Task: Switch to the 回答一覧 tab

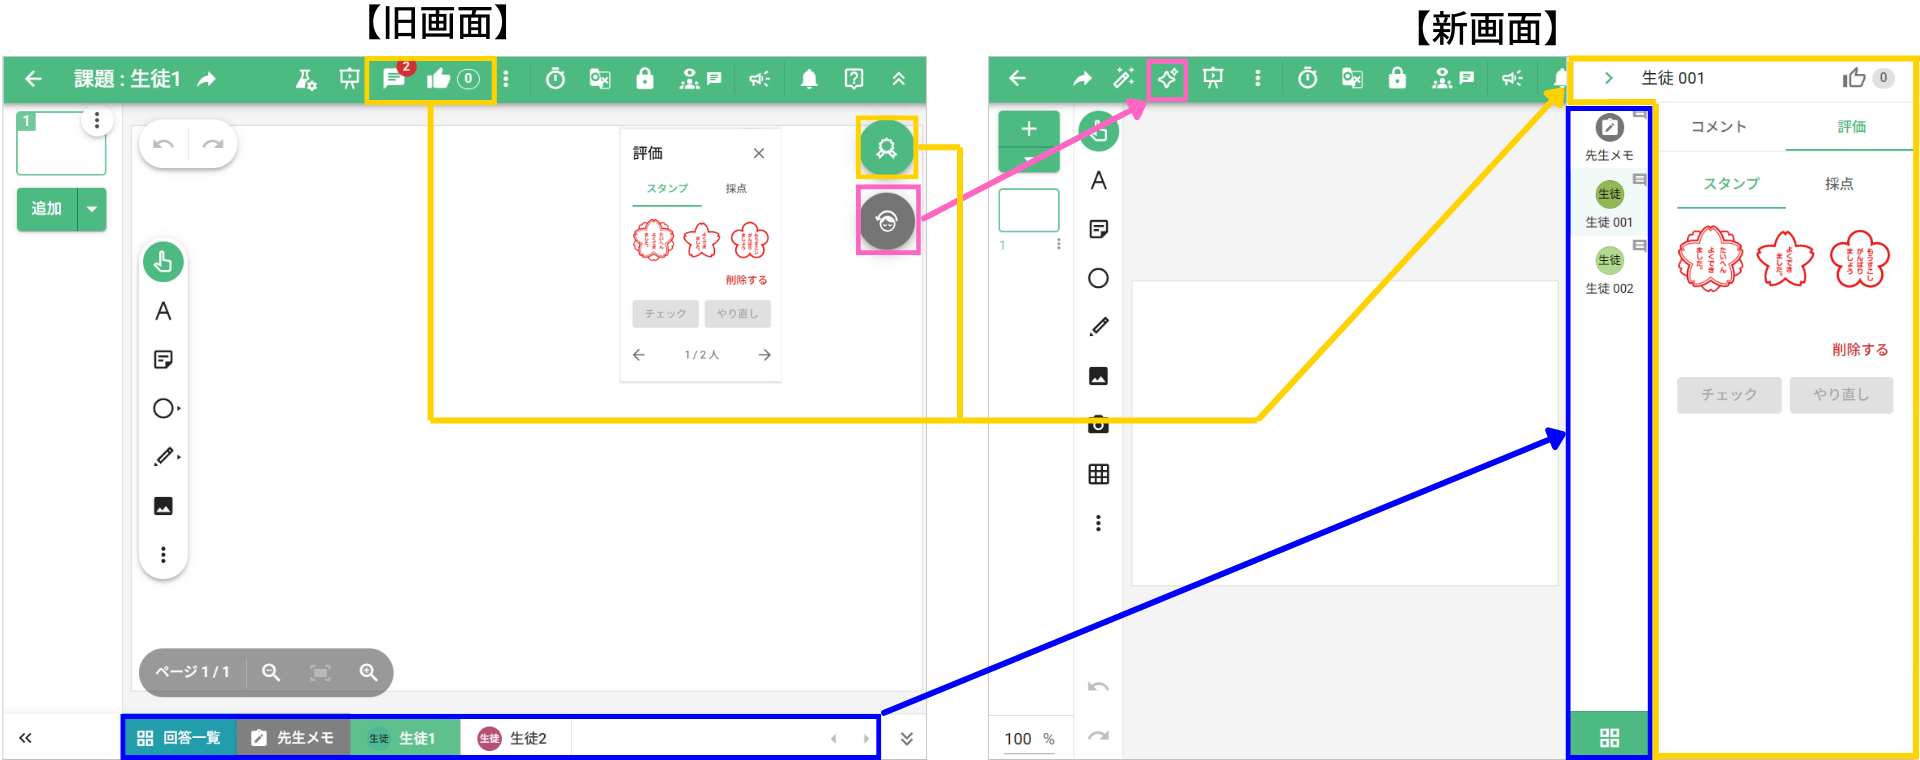Action: tap(179, 738)
